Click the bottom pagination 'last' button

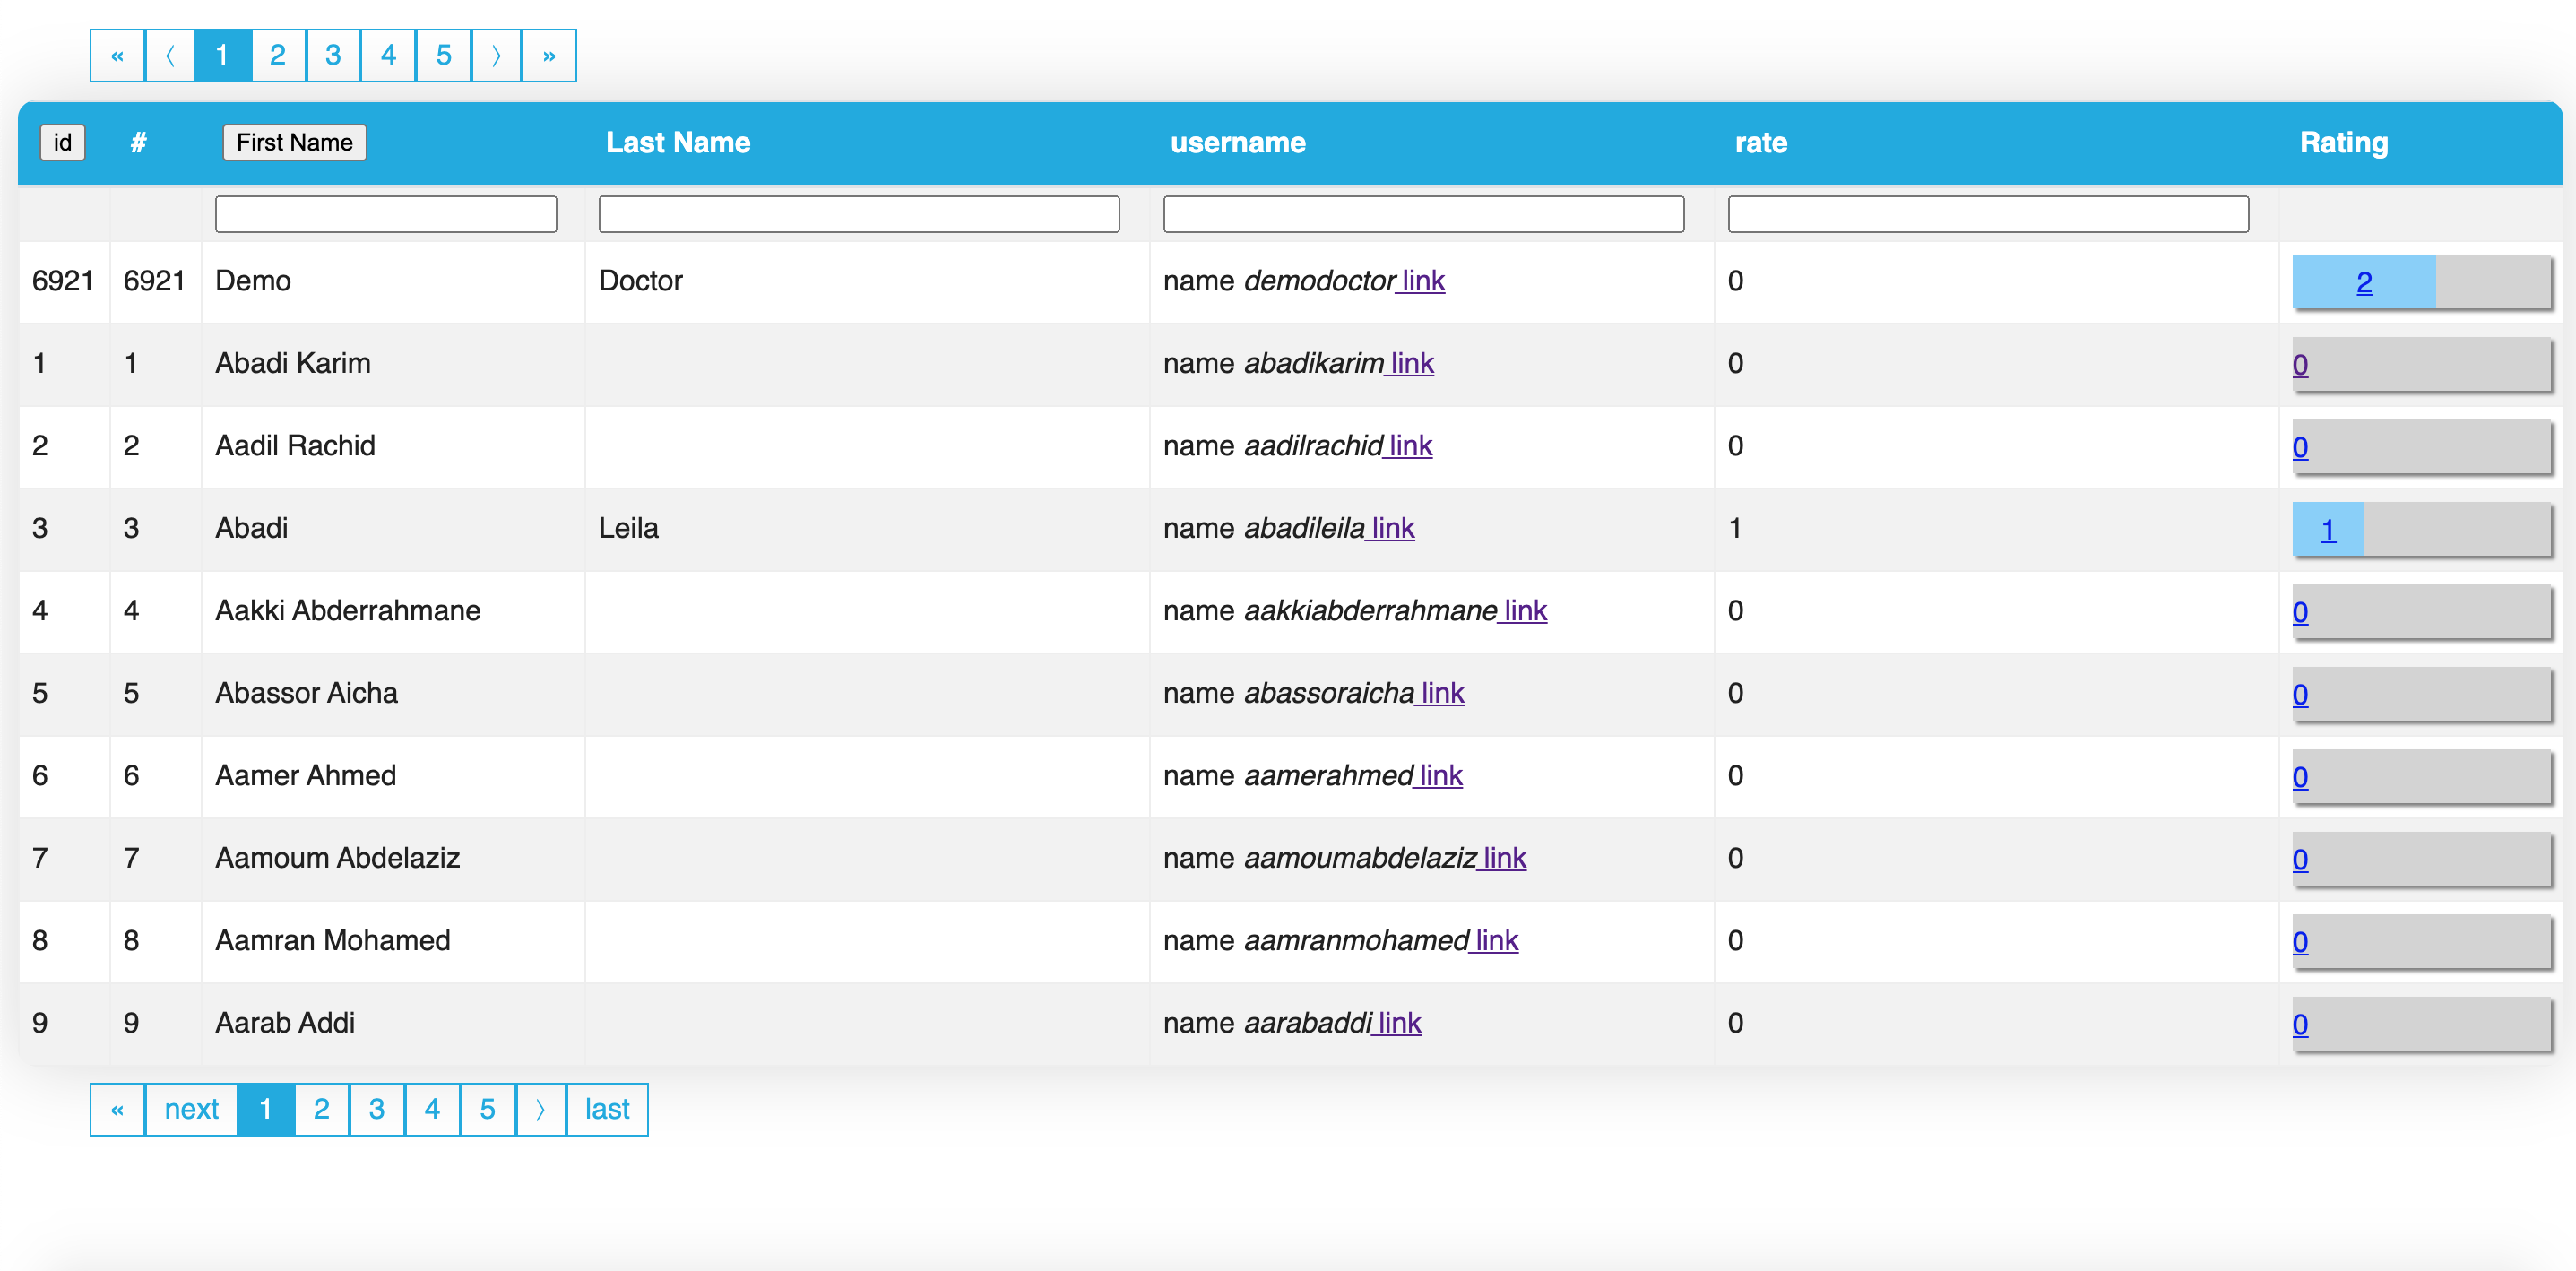point(607,1109)
